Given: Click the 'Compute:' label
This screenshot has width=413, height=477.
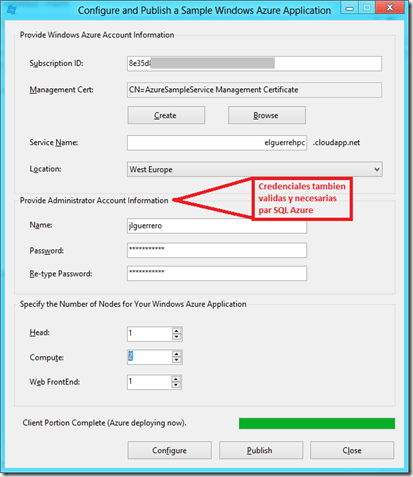Looking at the screenshot, I should pyautogui.click(x=47, y=358).
